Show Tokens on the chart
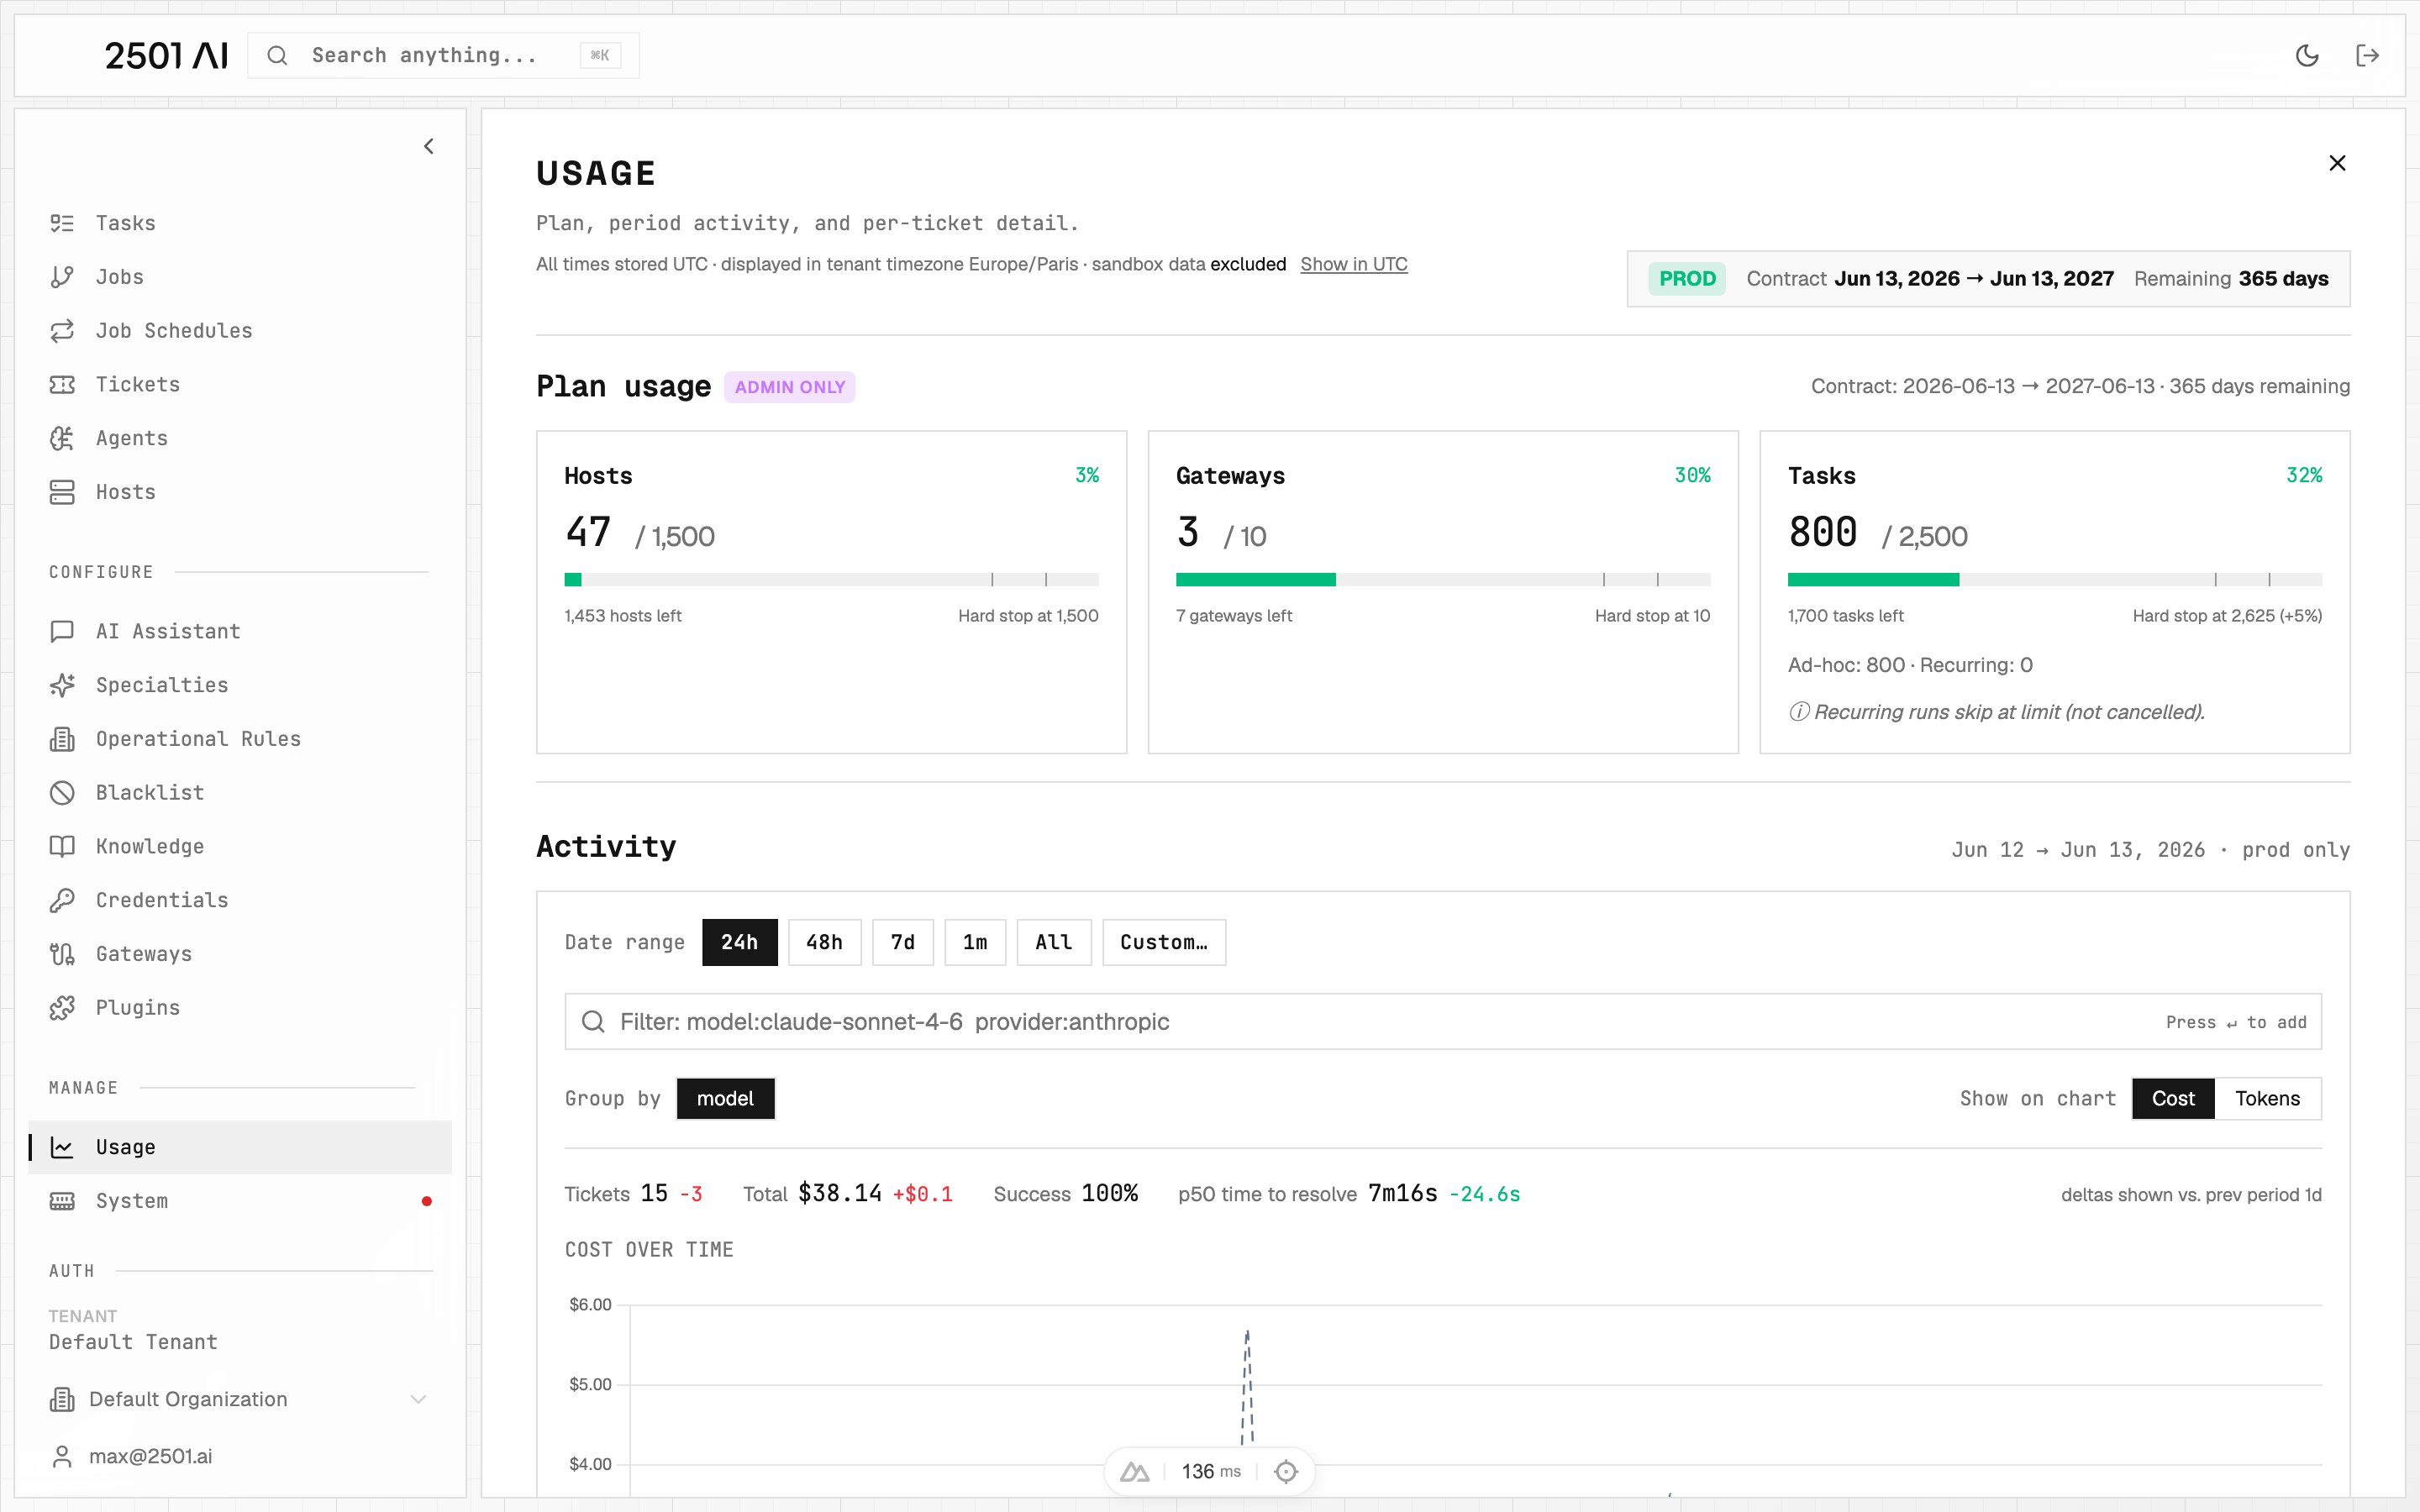Screen dimensions: 2420x1512 (x=2267, y=1098)
